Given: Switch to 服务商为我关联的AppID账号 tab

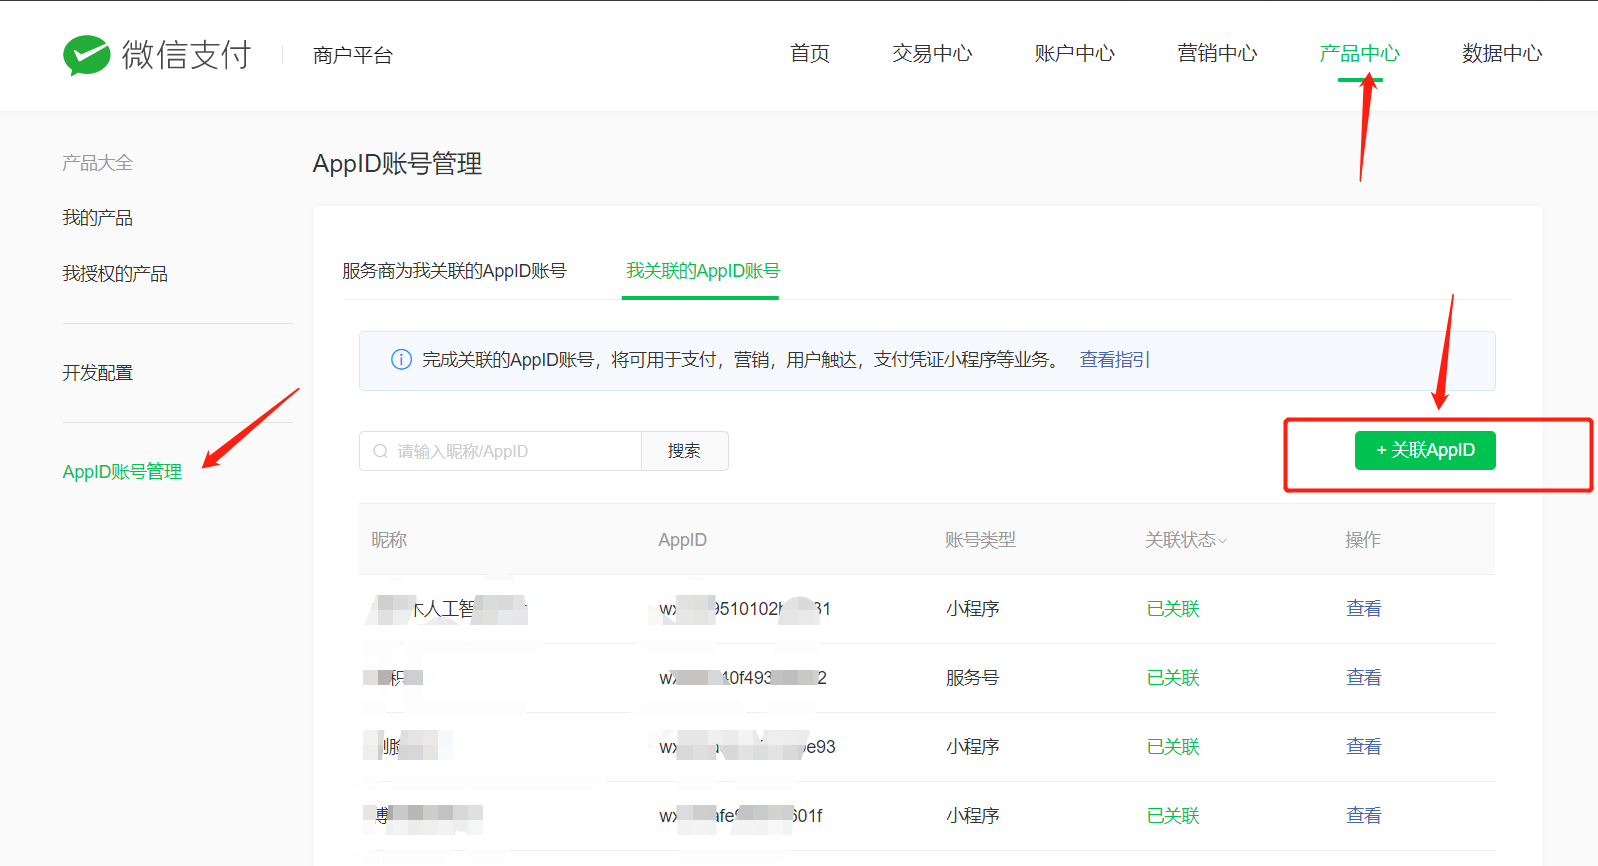Looking at the screenshot, I should tap(454, 271).
